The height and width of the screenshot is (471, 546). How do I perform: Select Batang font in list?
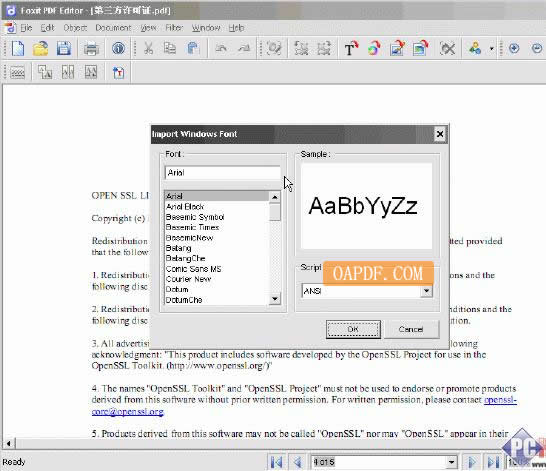click(x=217, y=248)
